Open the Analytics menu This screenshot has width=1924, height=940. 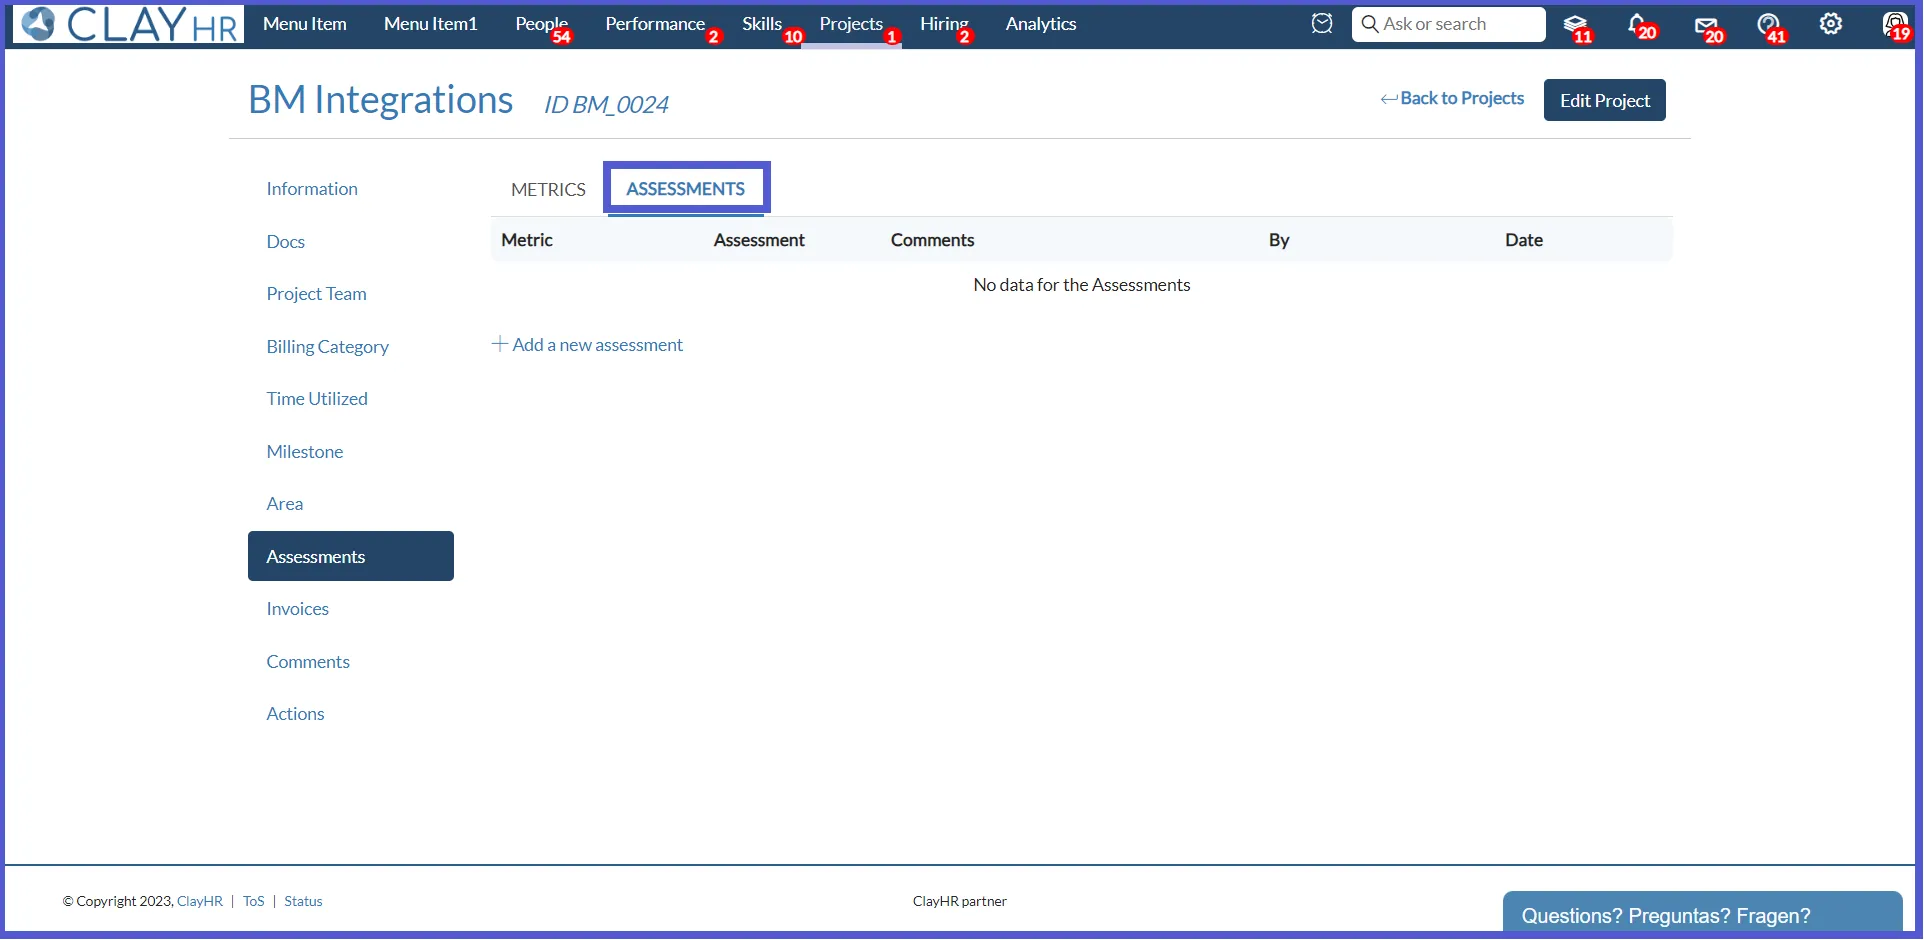click(1041, 24)
